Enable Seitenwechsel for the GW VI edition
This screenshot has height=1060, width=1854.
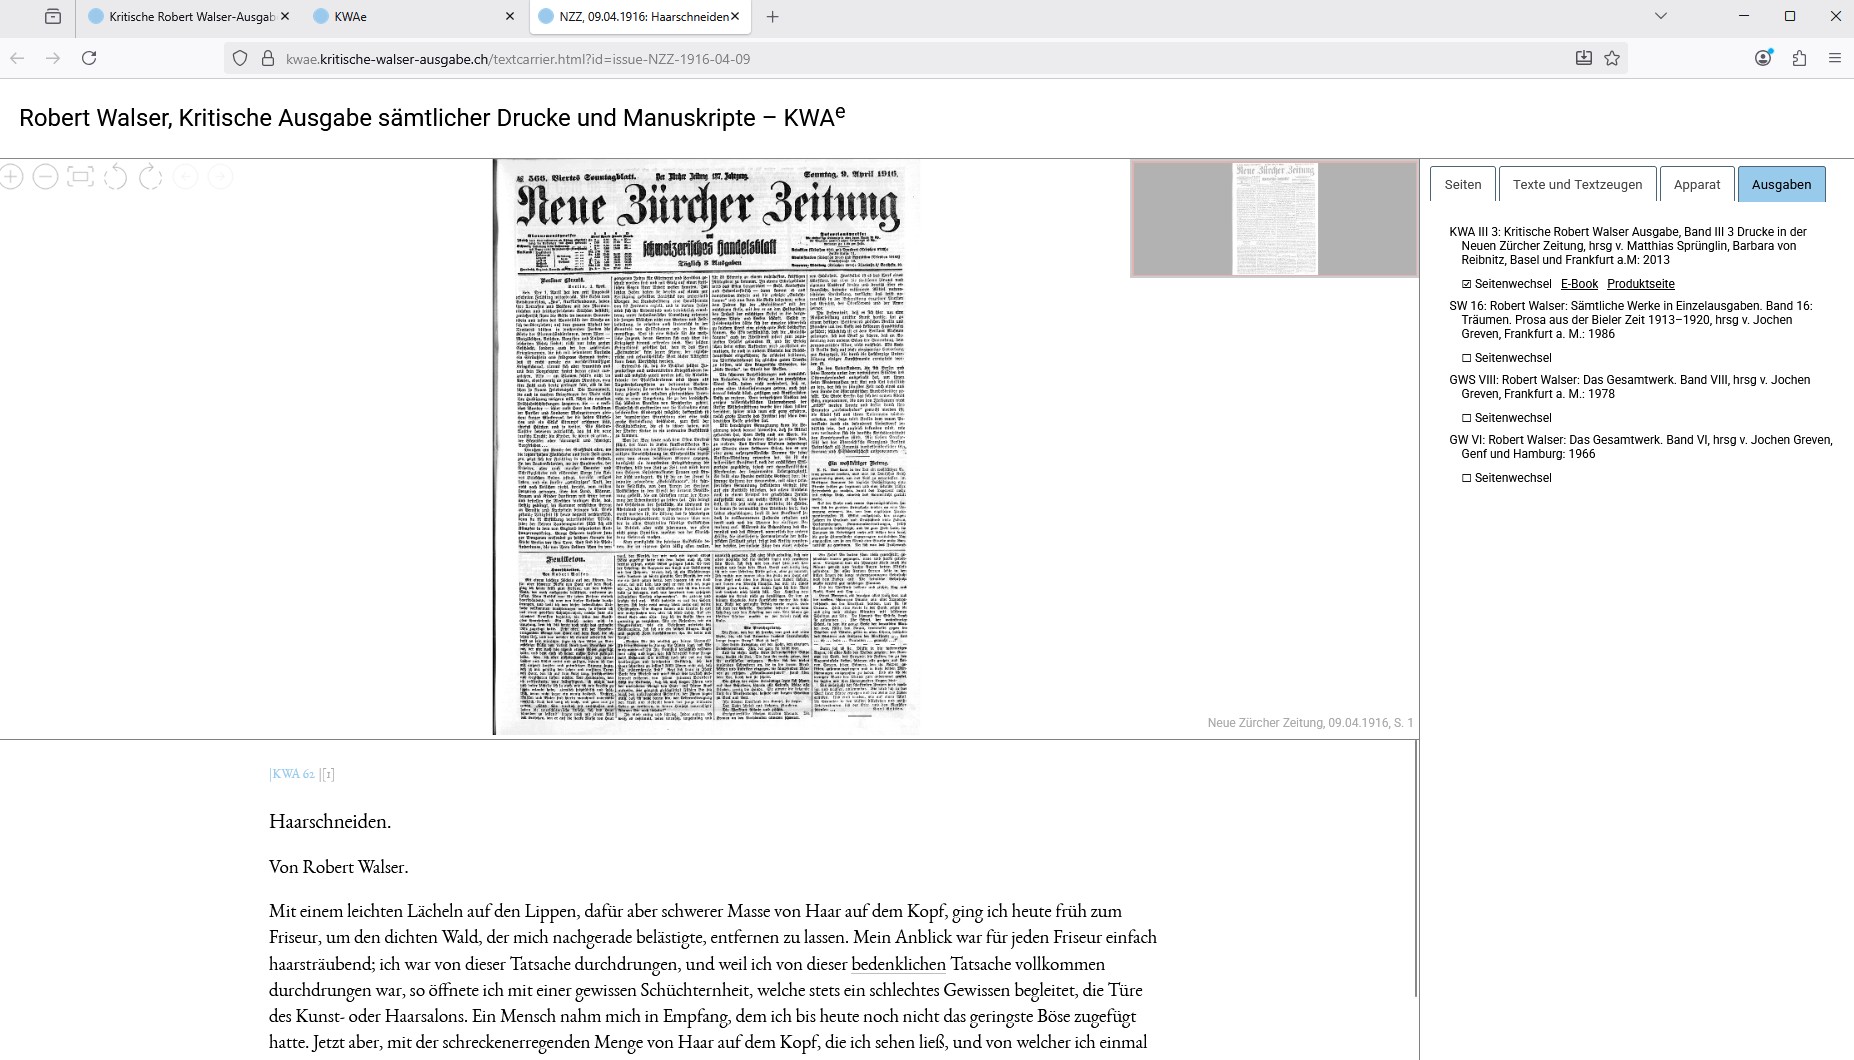[1465, 477]
